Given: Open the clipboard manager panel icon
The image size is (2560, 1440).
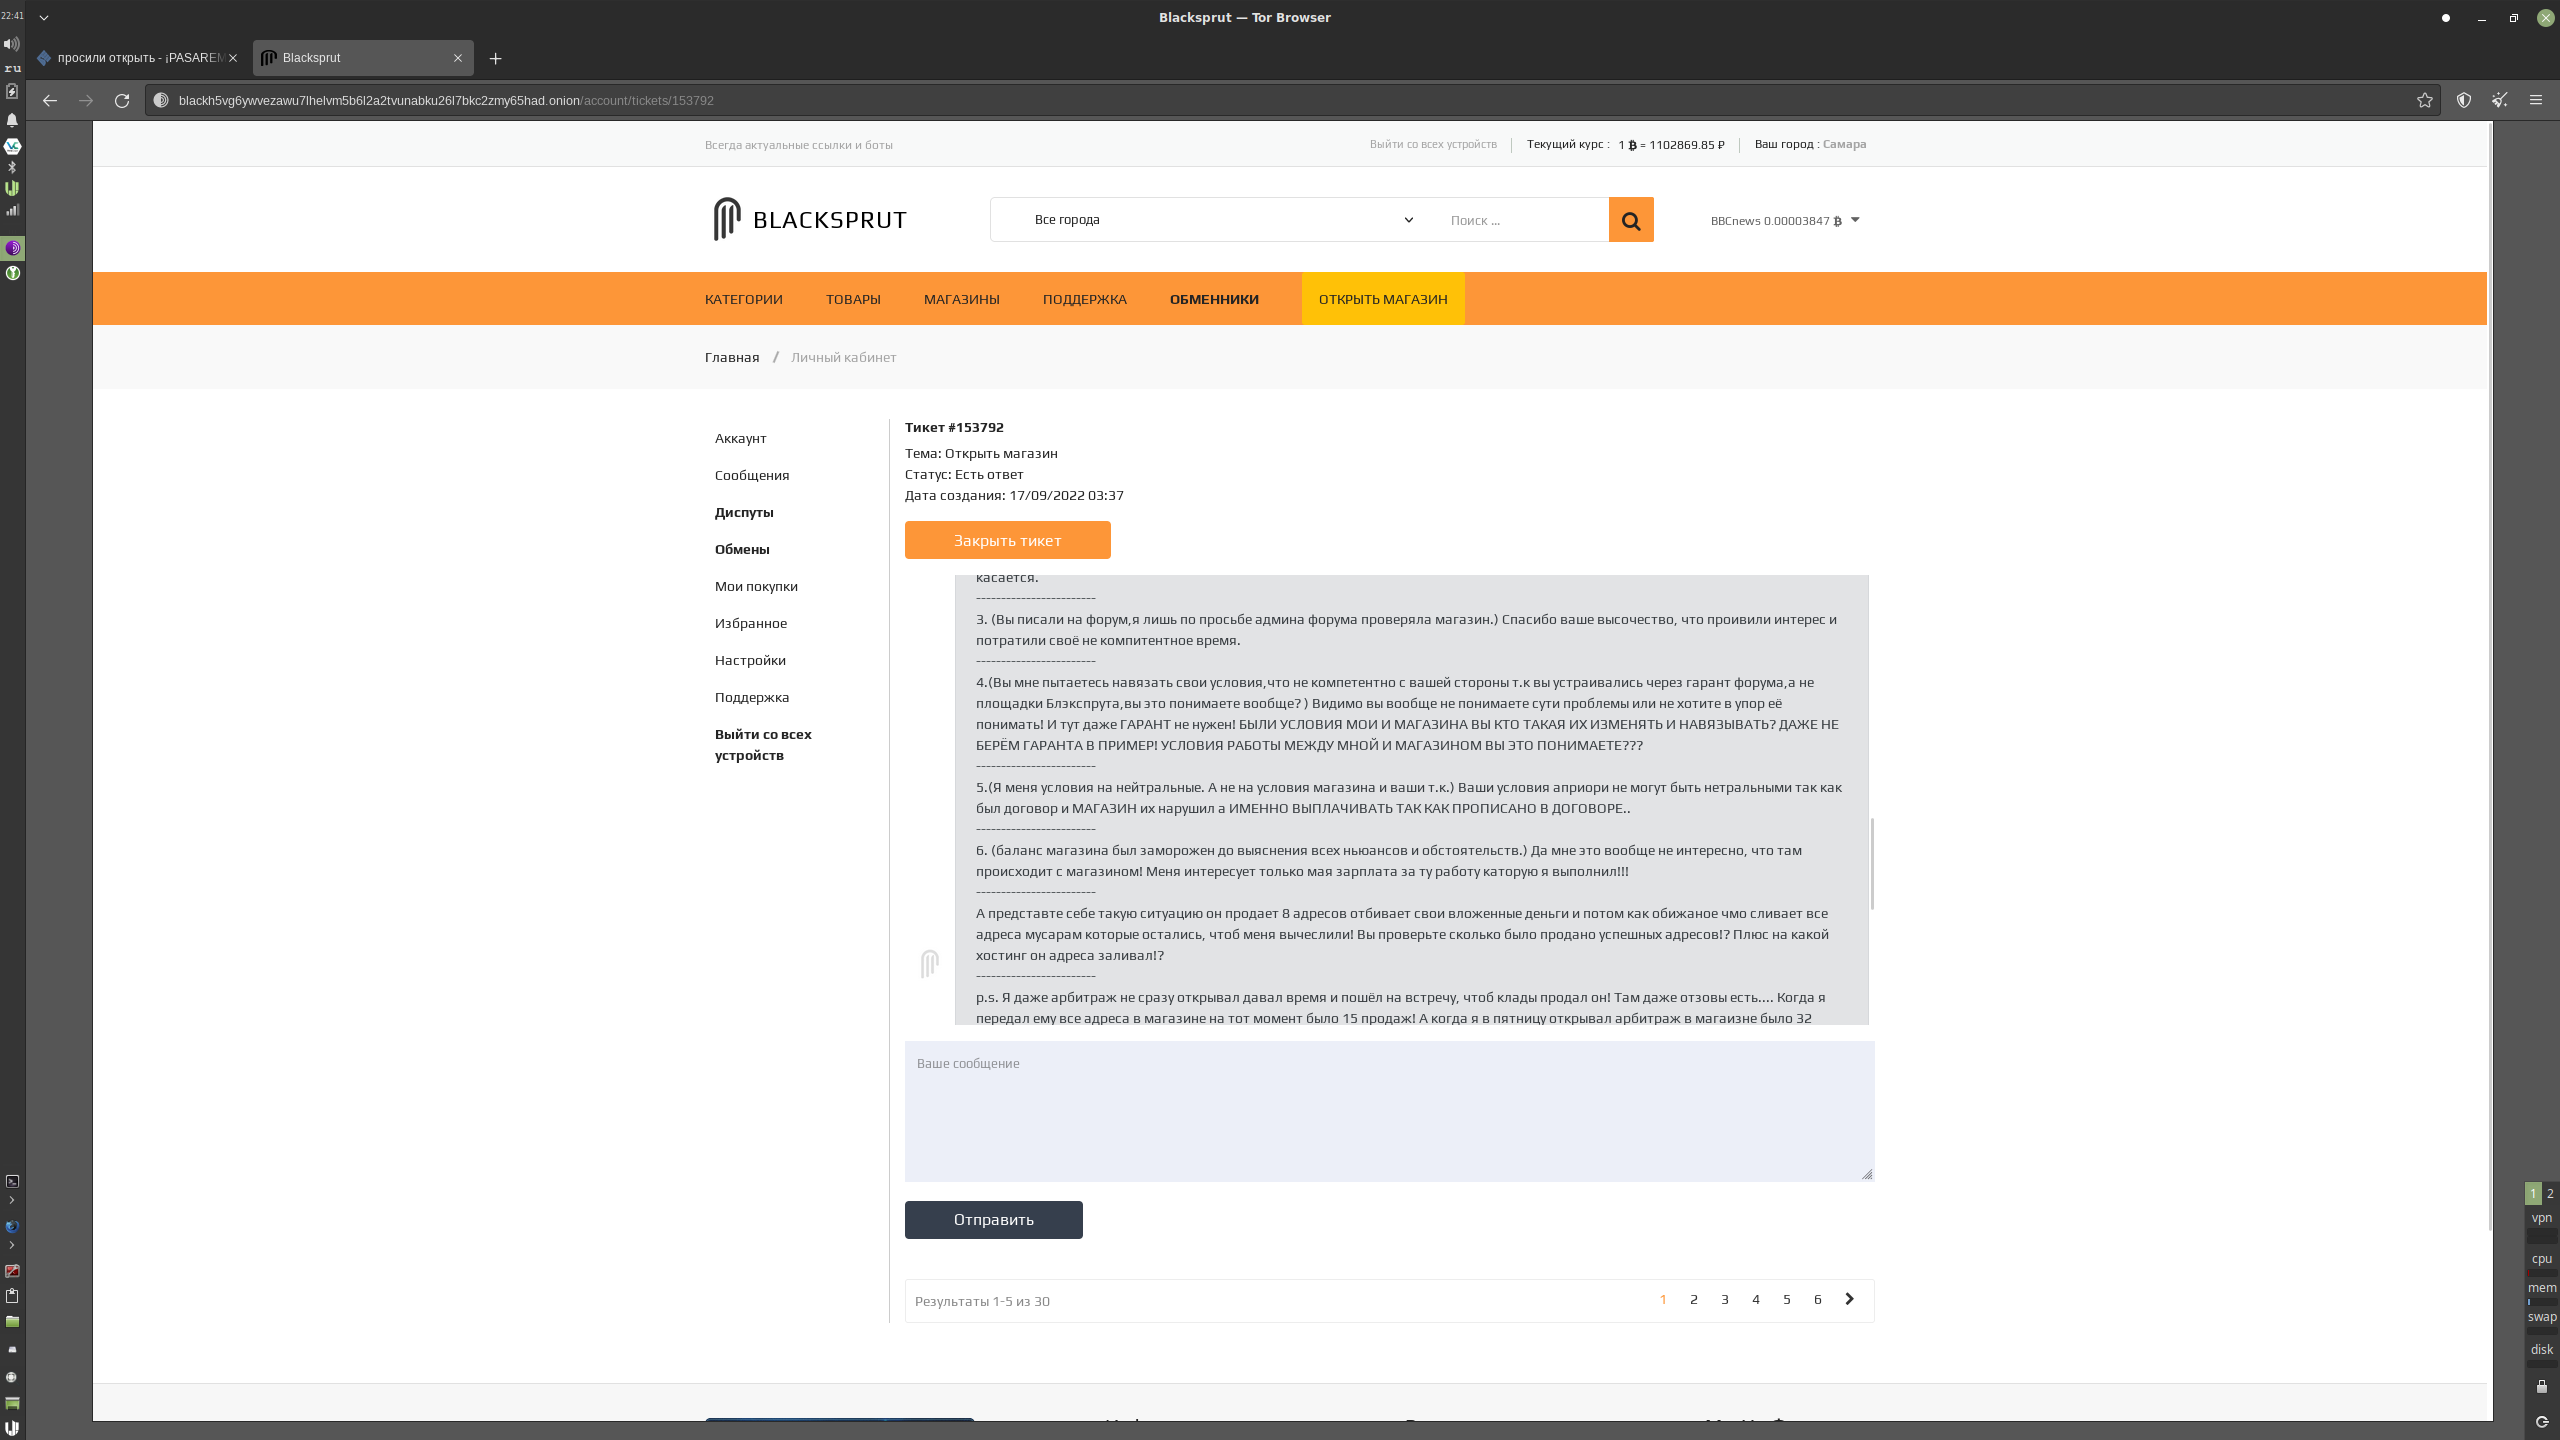Looking at the screenshot, I should coord(12,1296).
